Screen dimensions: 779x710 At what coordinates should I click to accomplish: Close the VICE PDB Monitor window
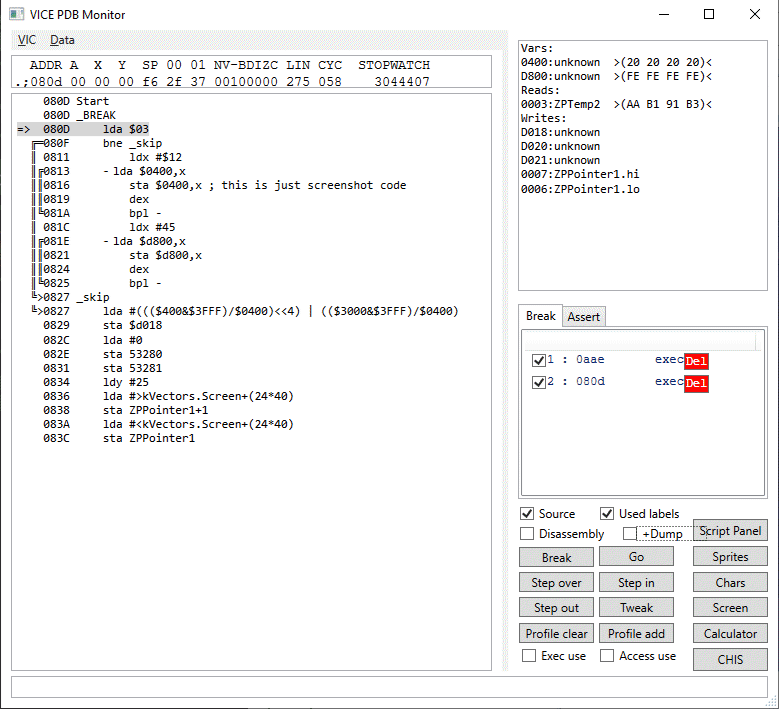(x=755, y=14)
